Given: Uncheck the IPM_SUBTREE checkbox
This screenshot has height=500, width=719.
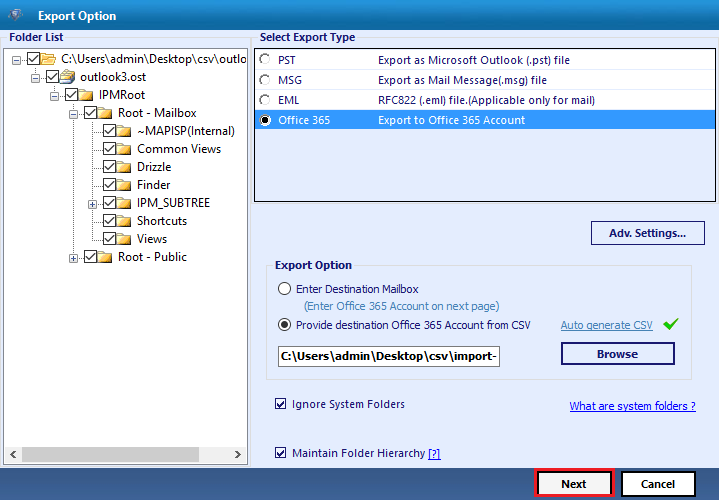Looking at the screenshot, I should [109, 203].
